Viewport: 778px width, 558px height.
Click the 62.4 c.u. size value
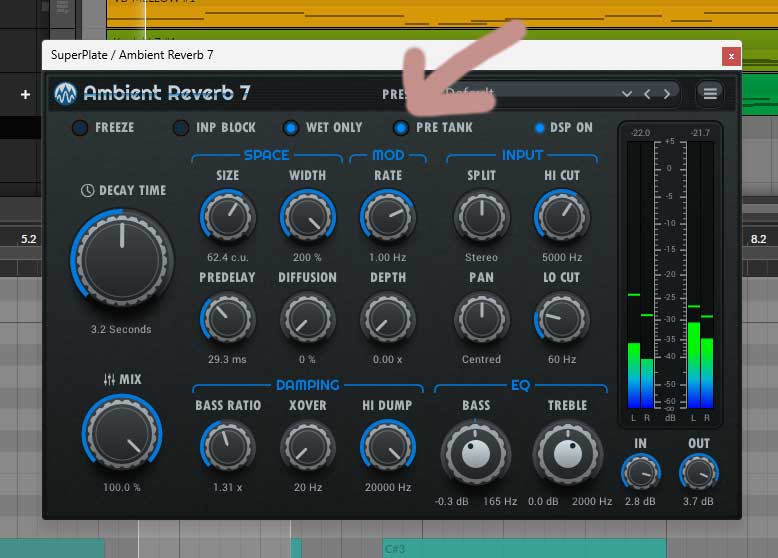[228, 257]
